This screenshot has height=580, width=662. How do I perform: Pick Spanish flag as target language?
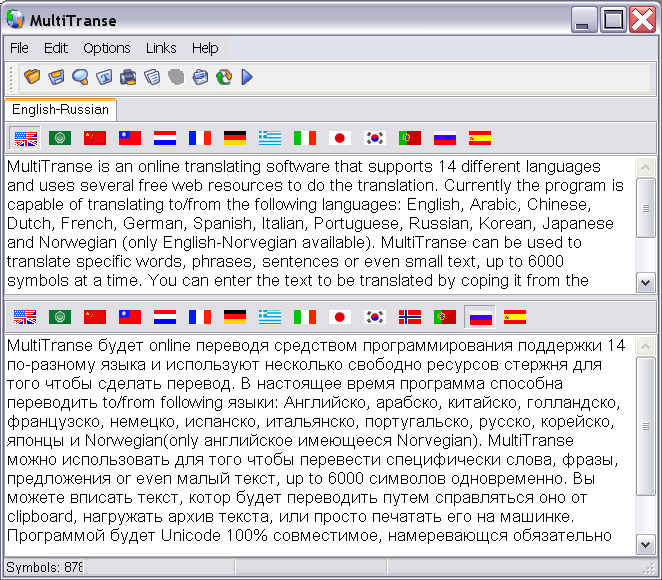515,317
